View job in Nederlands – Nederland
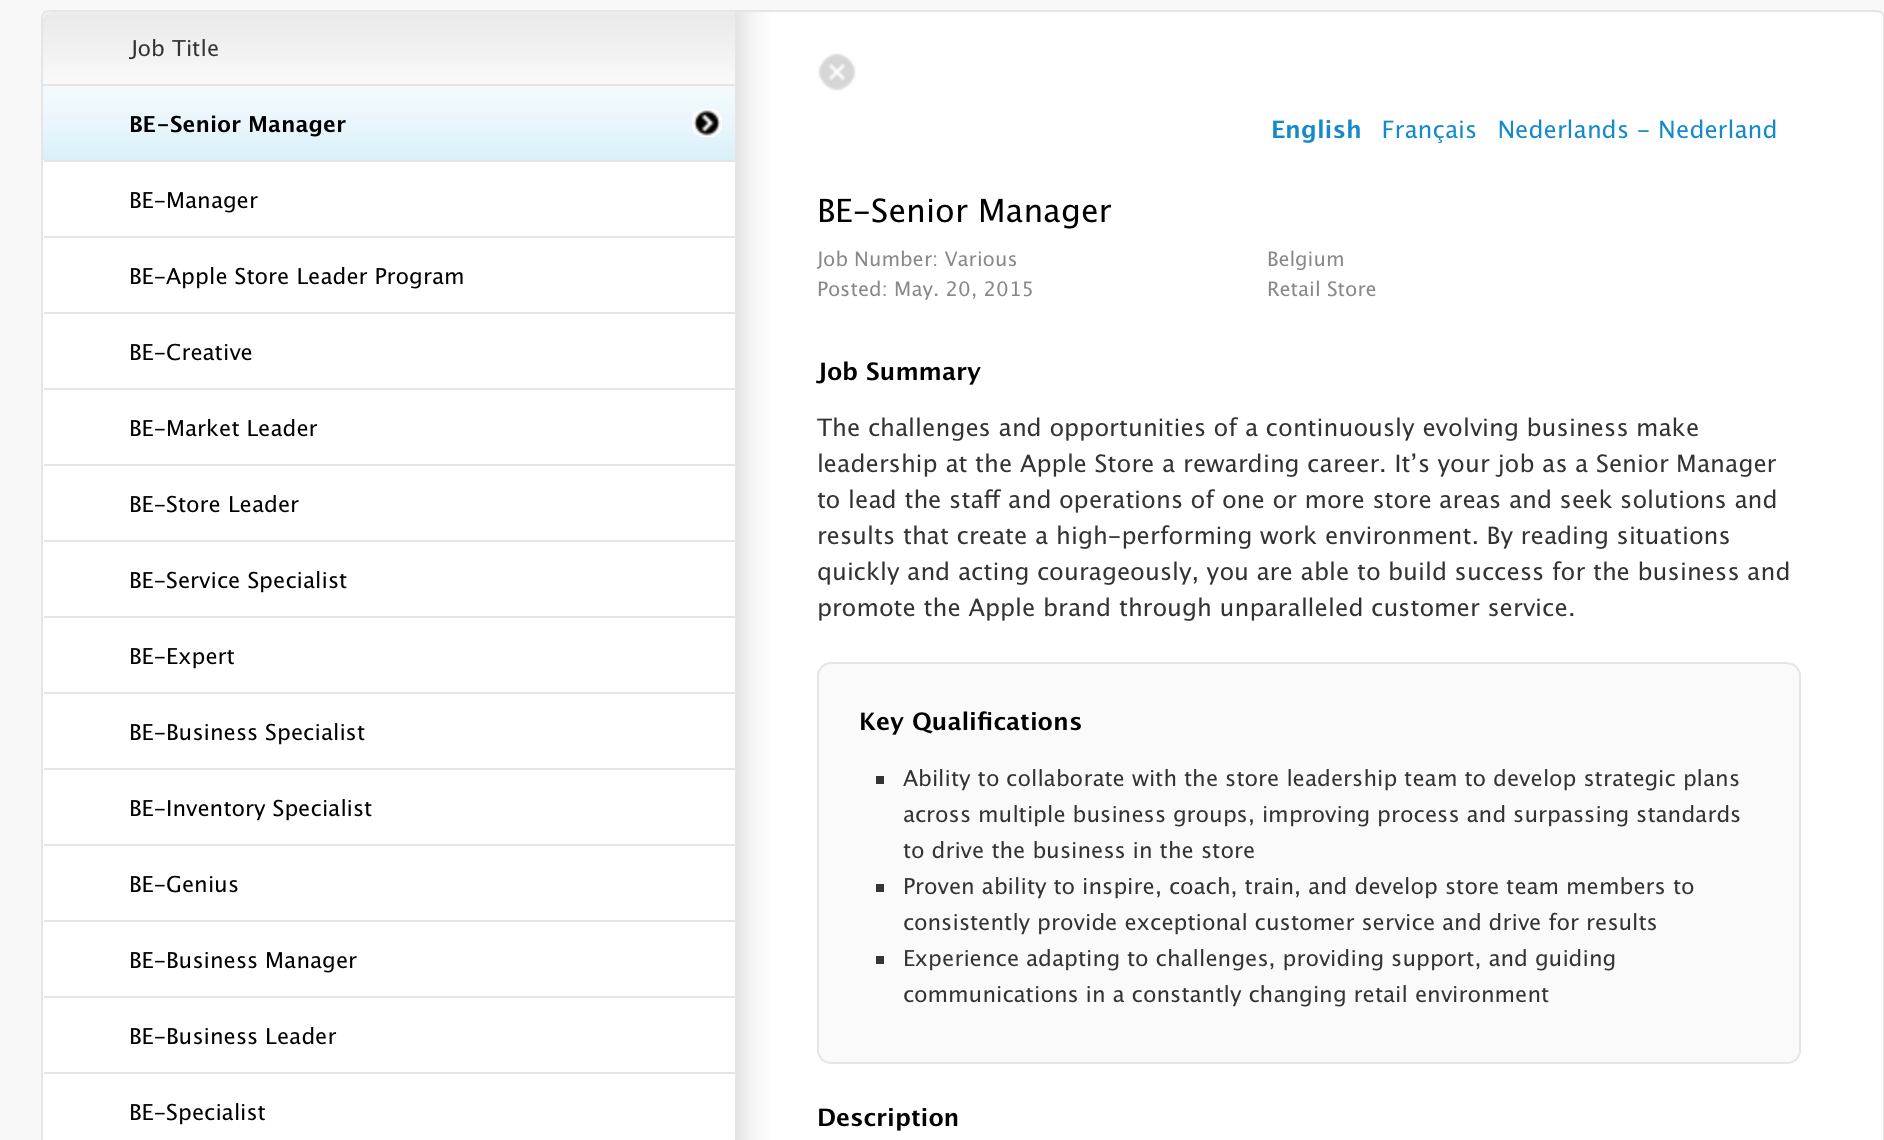The height and width of the screenshot is (1140, 1884). (1636, 130)
